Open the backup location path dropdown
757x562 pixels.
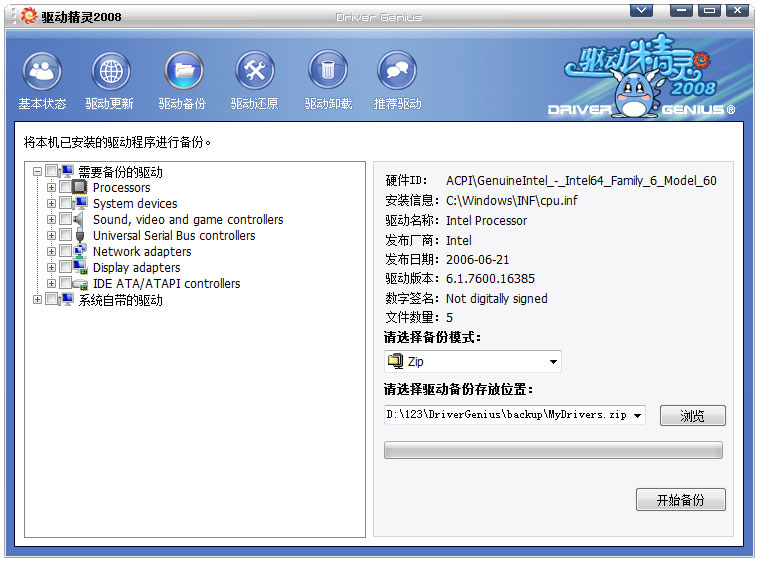point(638,415)
